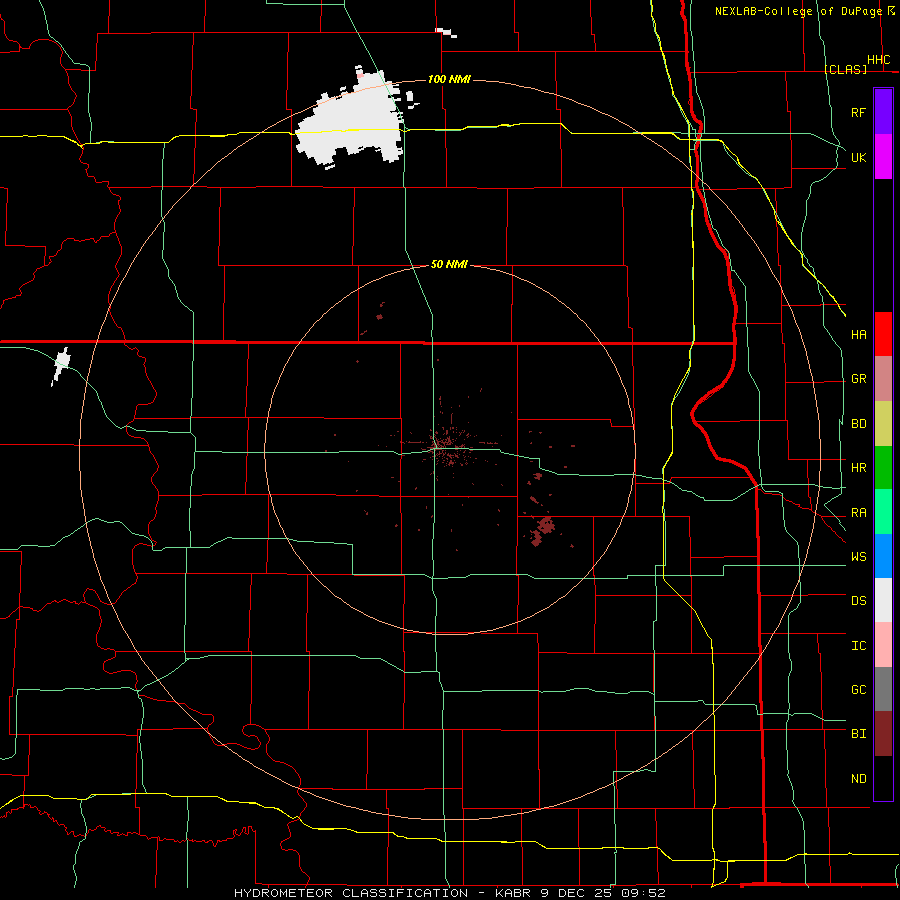Pick the WS blue legend swatch
Screen dimensions: 900x900
pyautogui.click(x=883, y=556)
